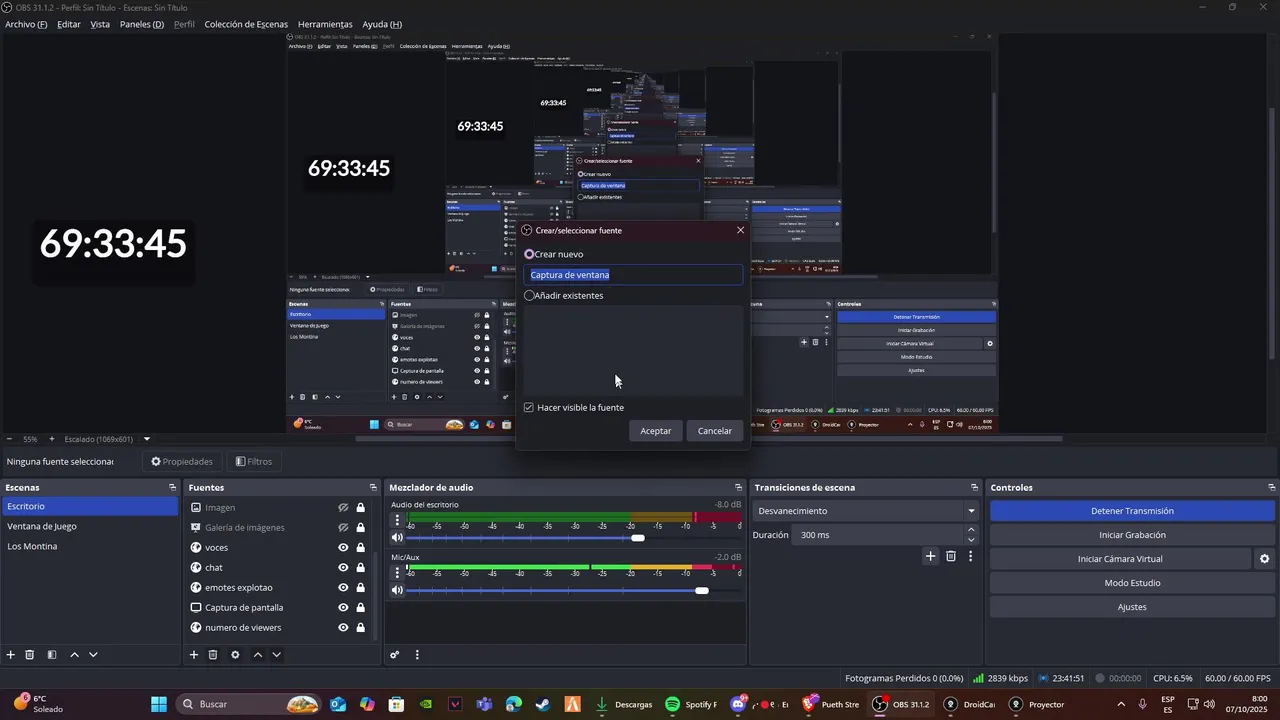Open the Colección de Escenas menu
The width and height of the screenshot is (1280, 720).
246,24
